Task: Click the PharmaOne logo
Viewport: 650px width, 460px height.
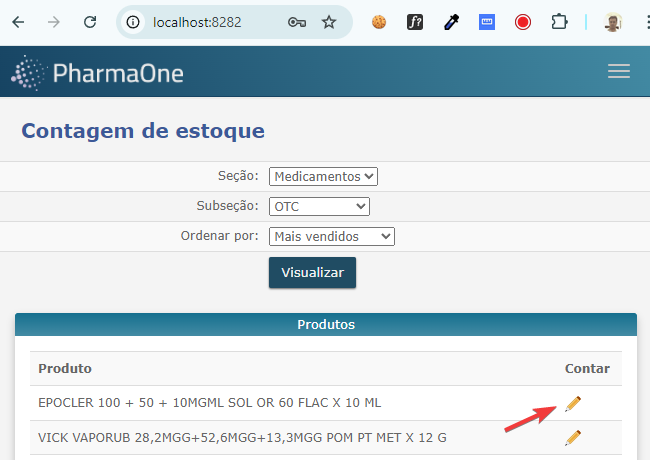Action: tap(97, 73)
